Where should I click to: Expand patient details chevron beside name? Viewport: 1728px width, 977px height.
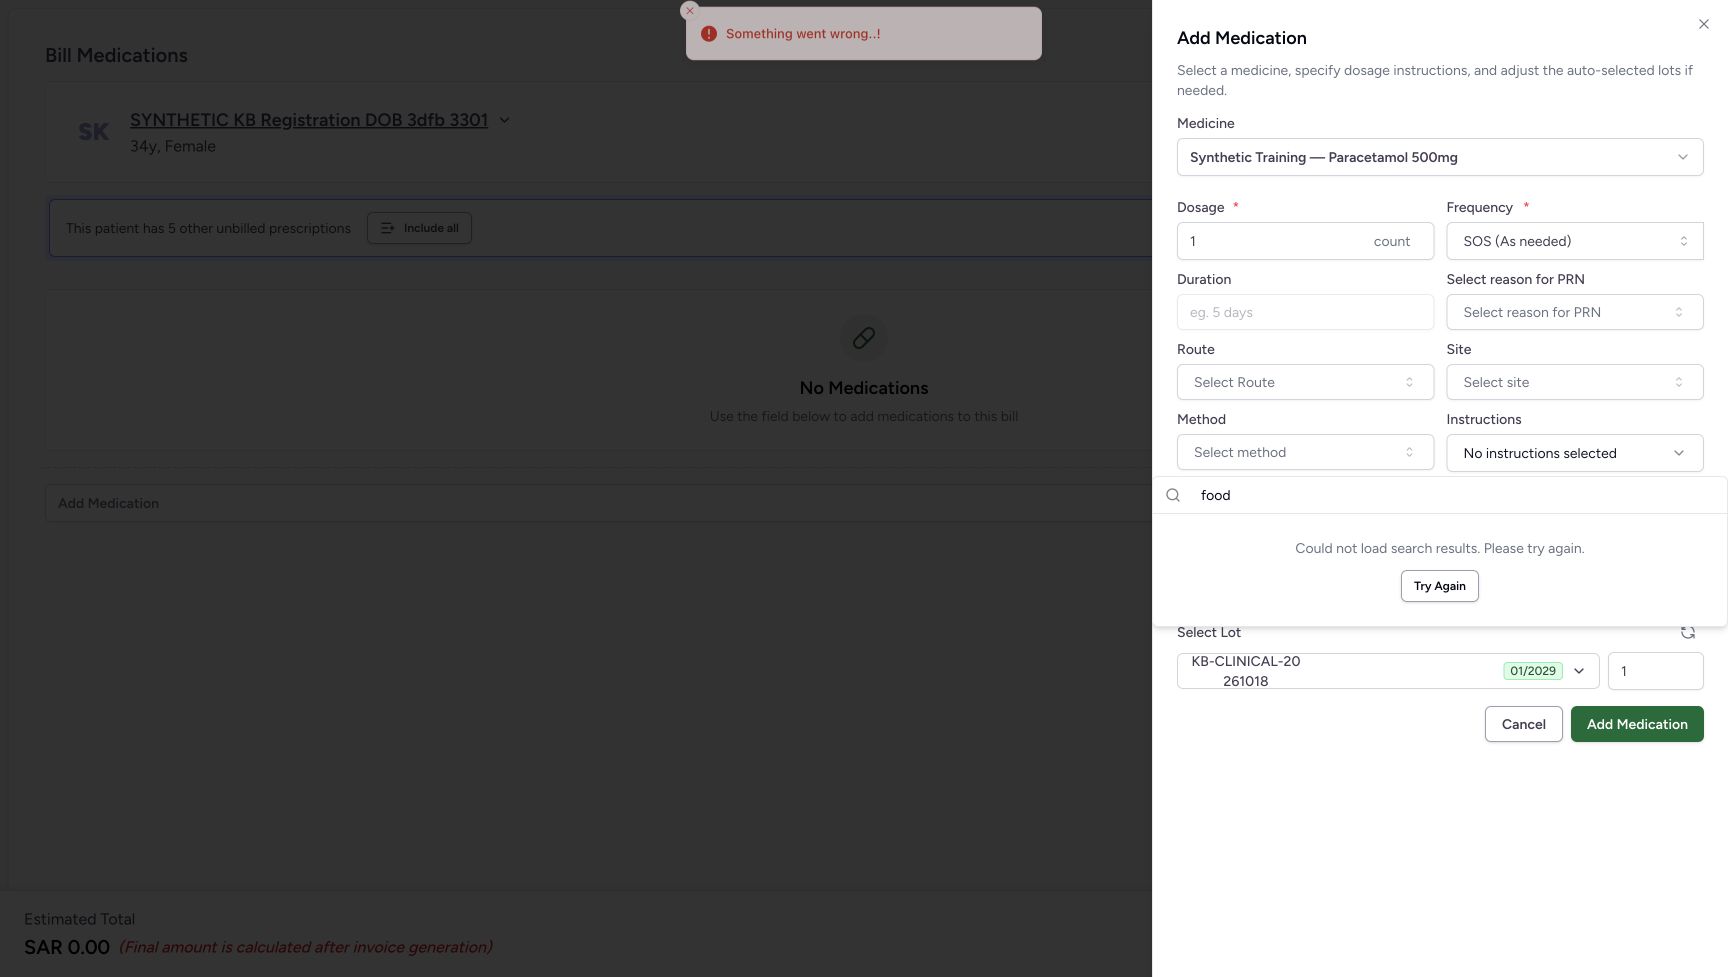505,120
